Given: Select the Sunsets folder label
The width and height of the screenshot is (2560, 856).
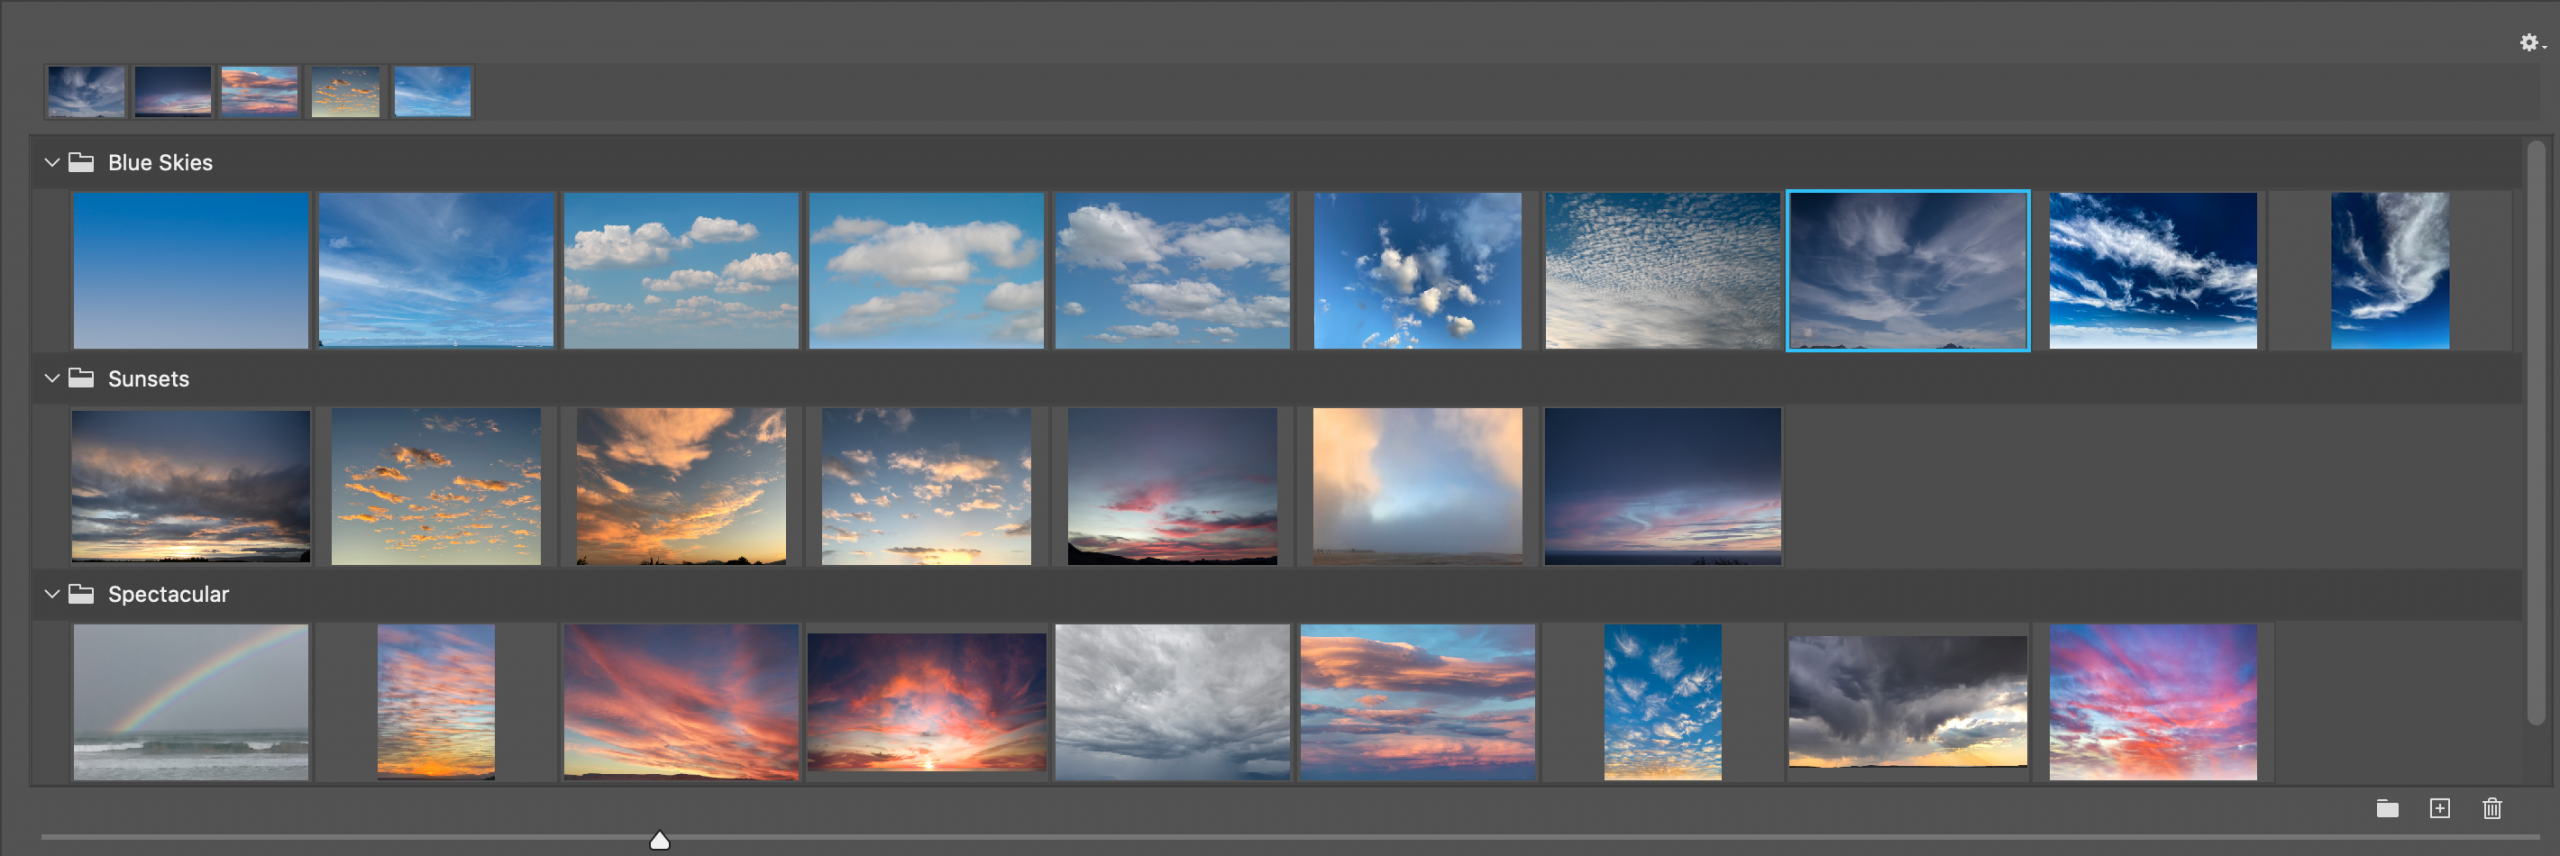Looking at the screenshot, I should pyautogui.click(x=148, y=379).
